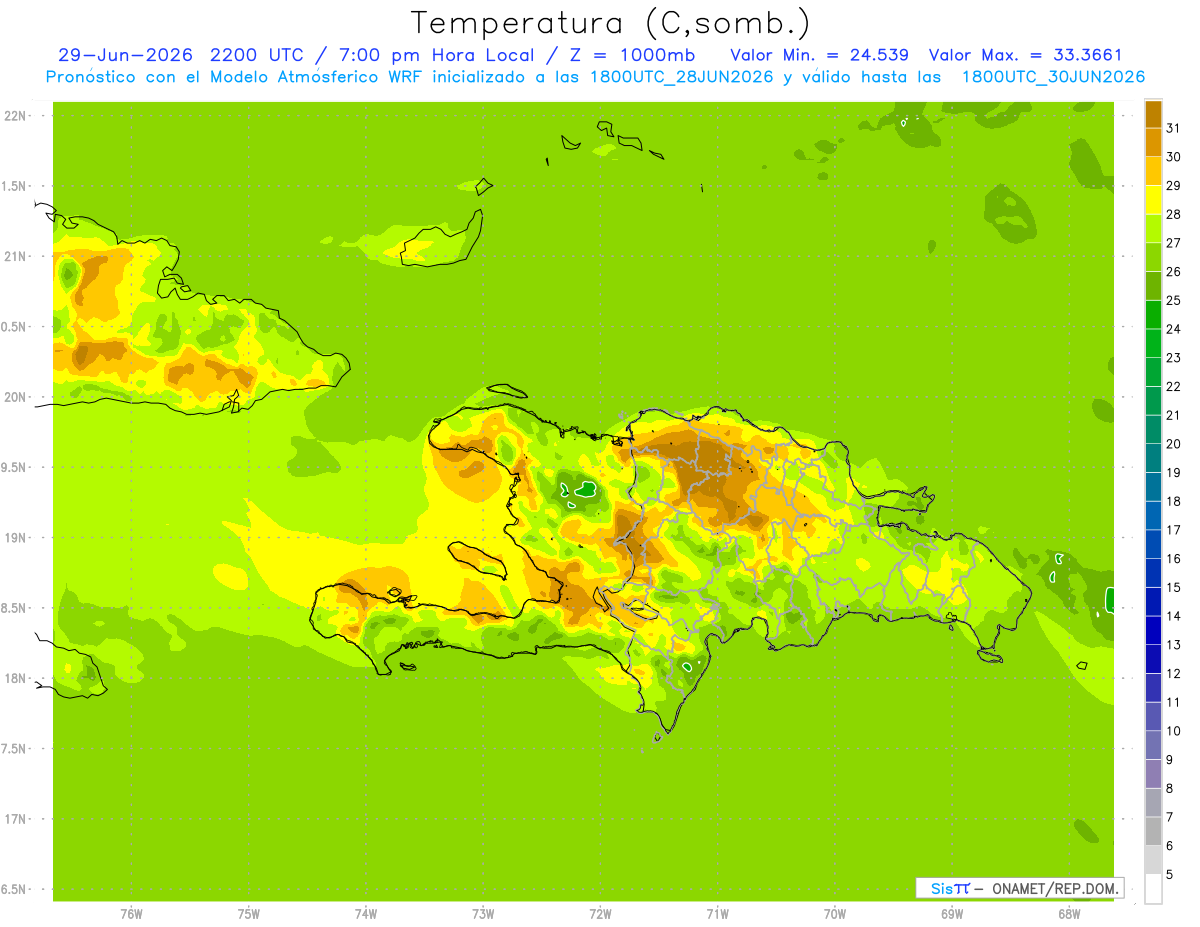Pick the brown legend swatch above 31
Image resolution: width=1200 pixels, height=927 pixels.
point(1153,114)
